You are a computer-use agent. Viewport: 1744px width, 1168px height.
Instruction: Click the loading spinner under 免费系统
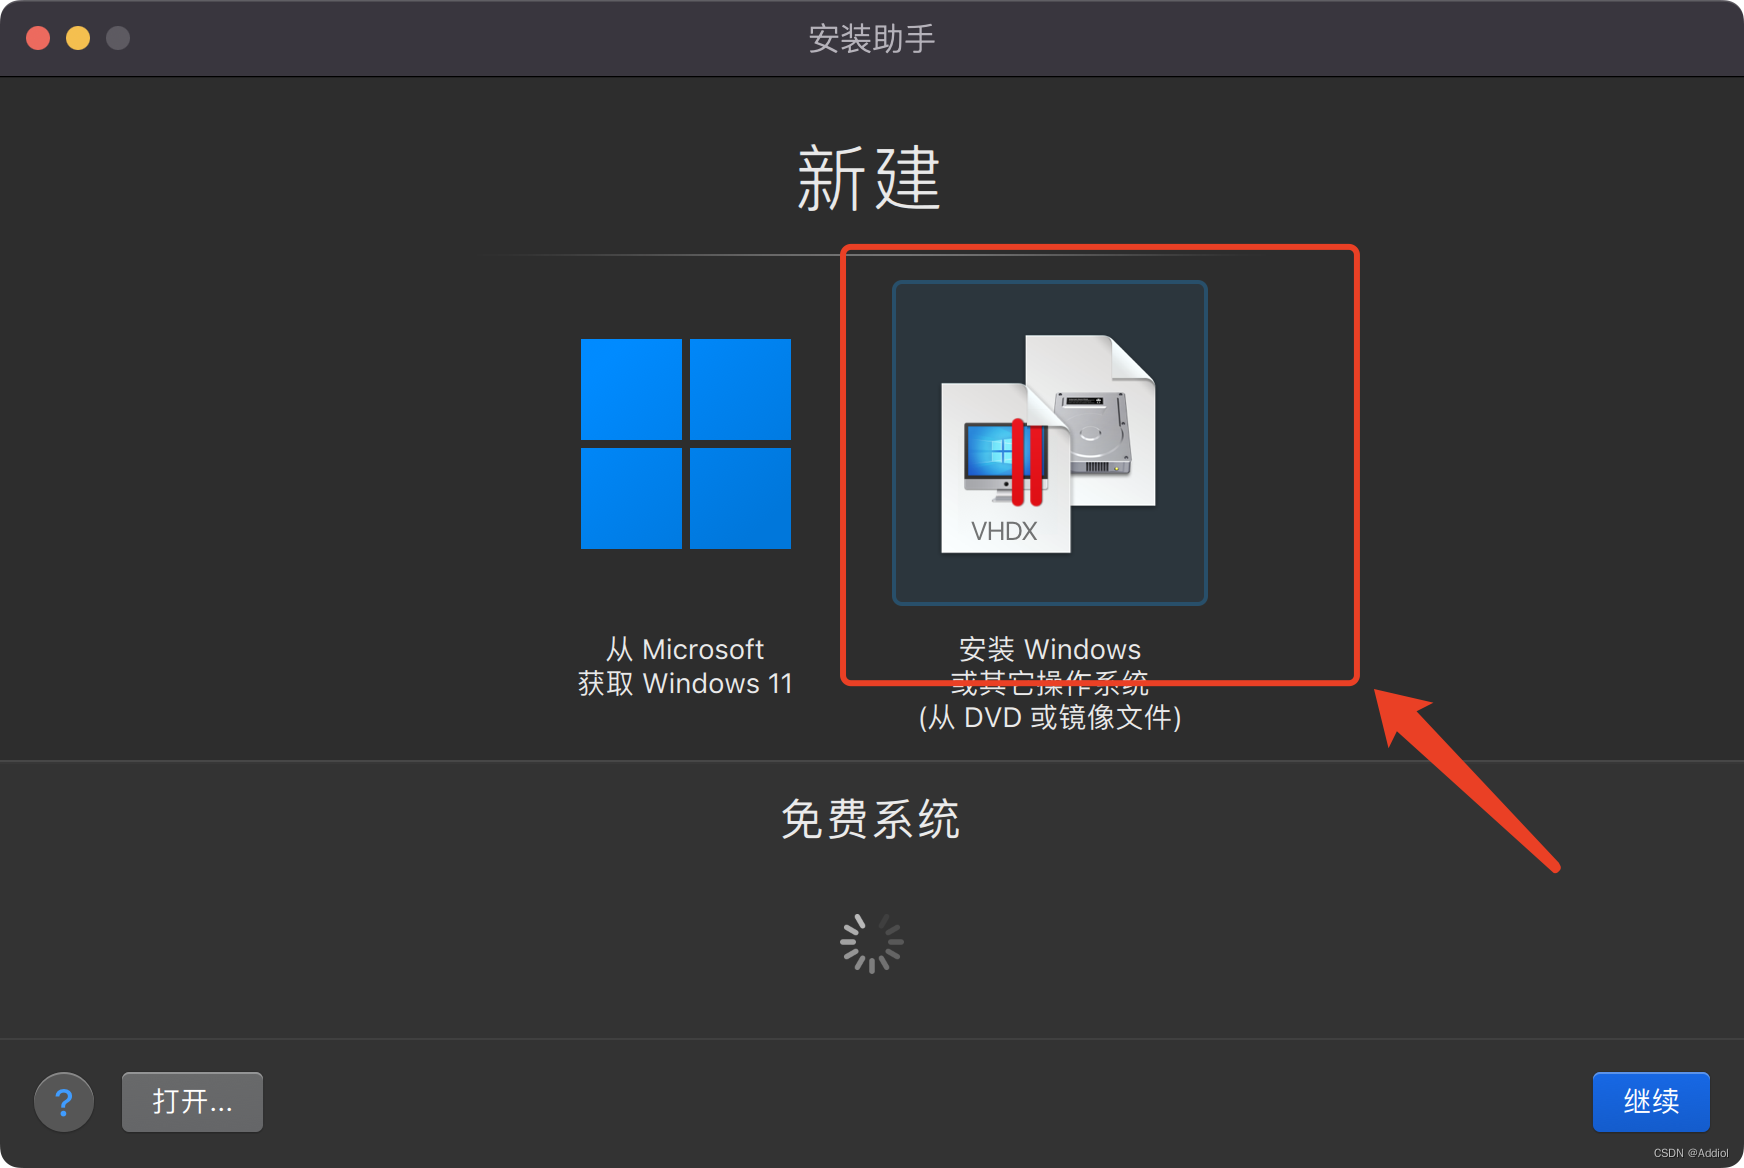(871, 942)
